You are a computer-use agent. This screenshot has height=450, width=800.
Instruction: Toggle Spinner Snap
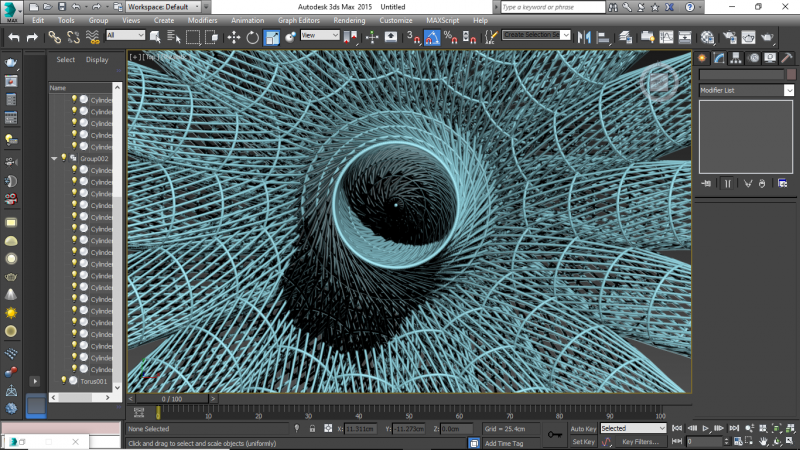[469, 37]
